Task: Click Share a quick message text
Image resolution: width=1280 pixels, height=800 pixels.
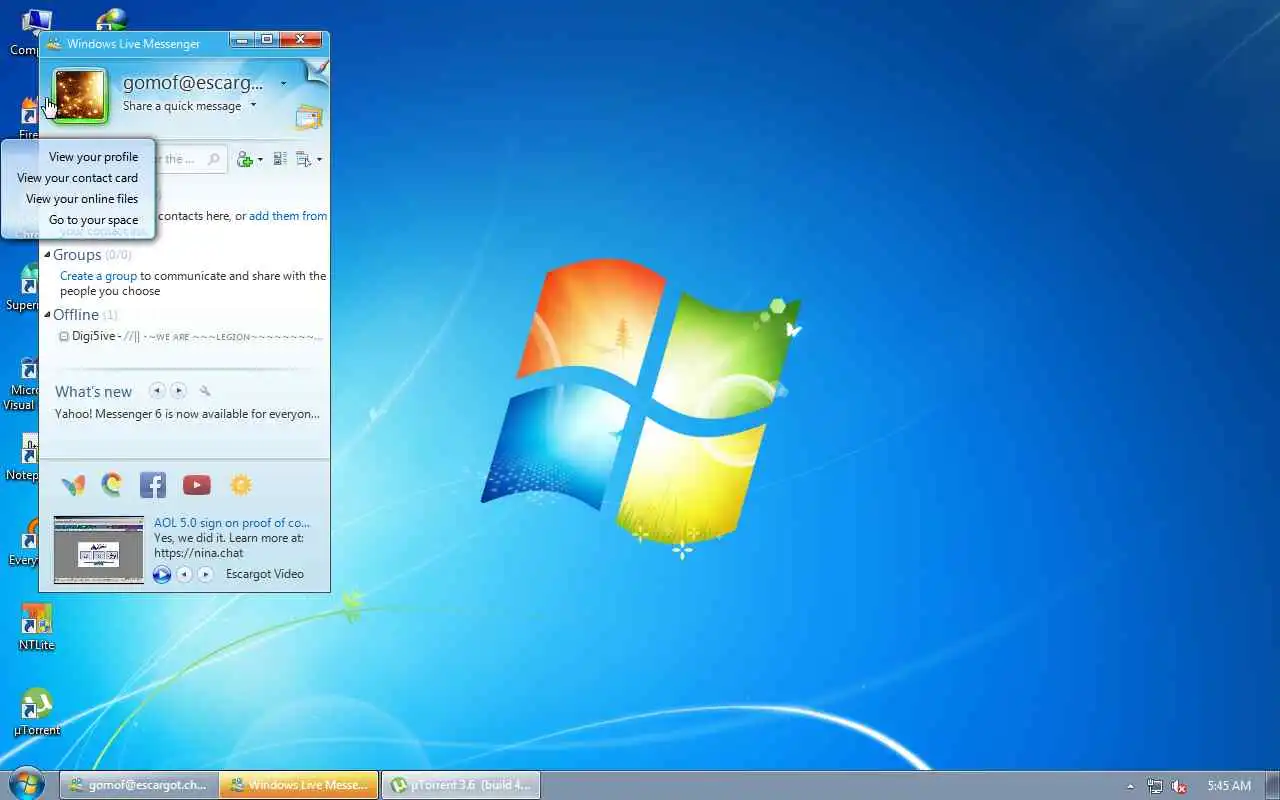Action: click(x=182, y=106)
